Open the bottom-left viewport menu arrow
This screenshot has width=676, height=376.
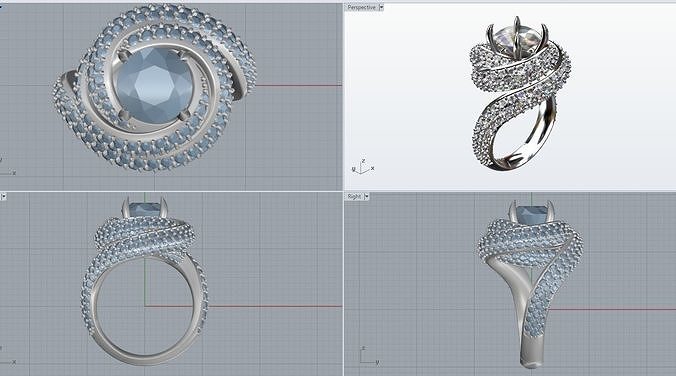3,197
